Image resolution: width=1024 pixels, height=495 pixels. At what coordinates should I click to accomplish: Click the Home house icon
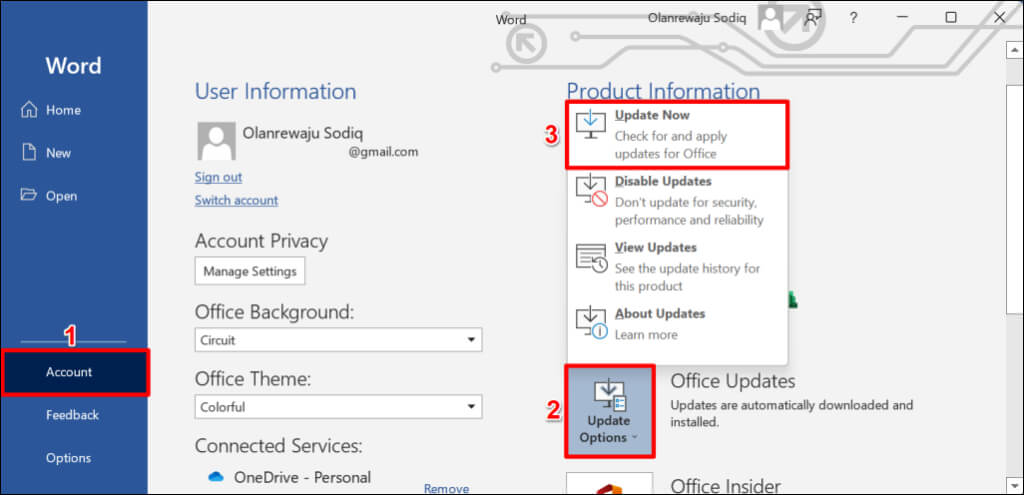coord(29,110)
